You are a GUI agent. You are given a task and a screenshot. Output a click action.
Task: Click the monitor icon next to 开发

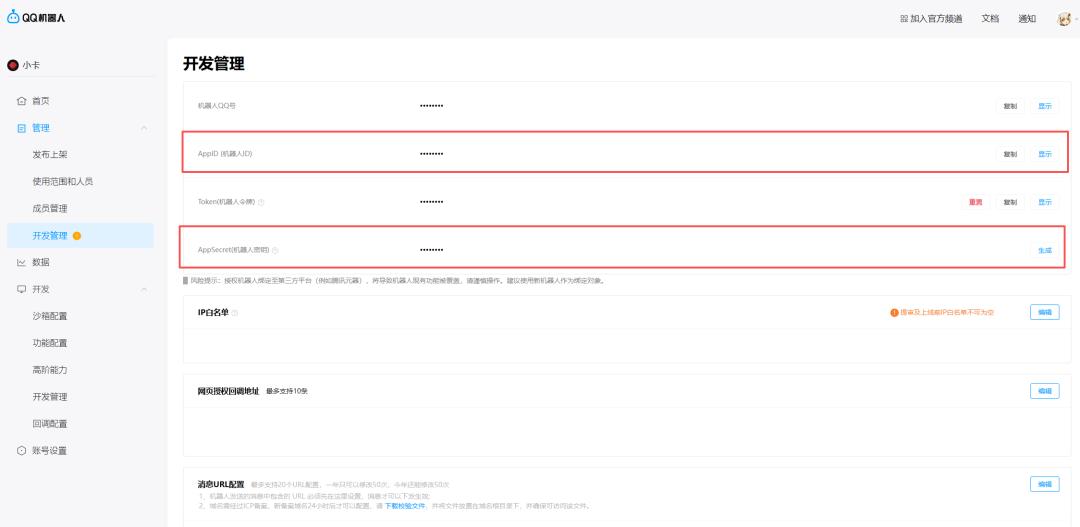point(21,289)
